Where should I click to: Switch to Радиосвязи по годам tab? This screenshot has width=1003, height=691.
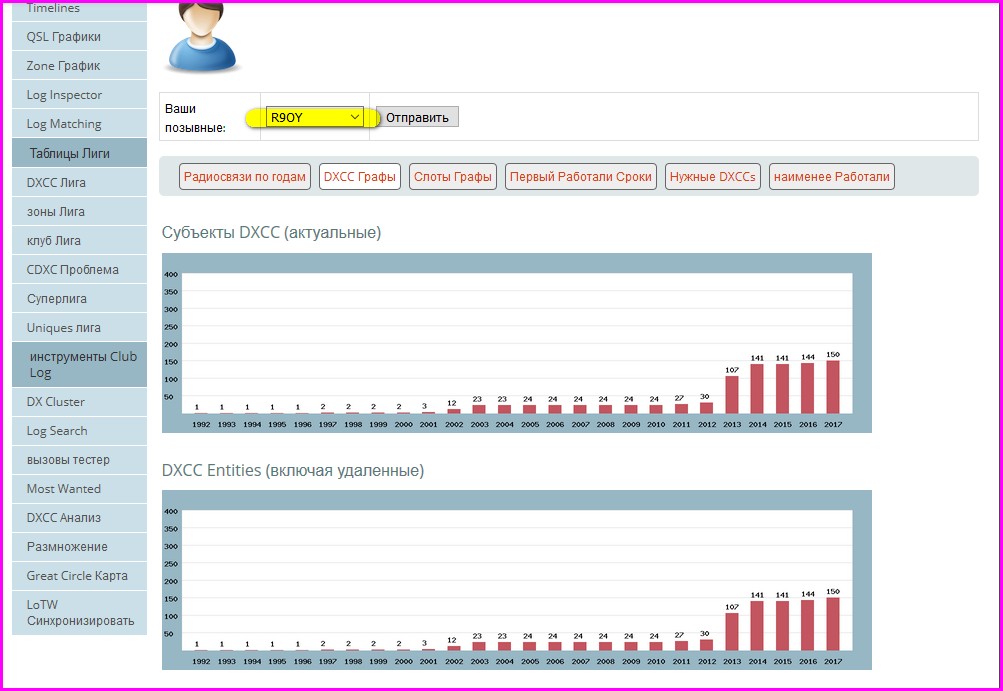(245, 177)
